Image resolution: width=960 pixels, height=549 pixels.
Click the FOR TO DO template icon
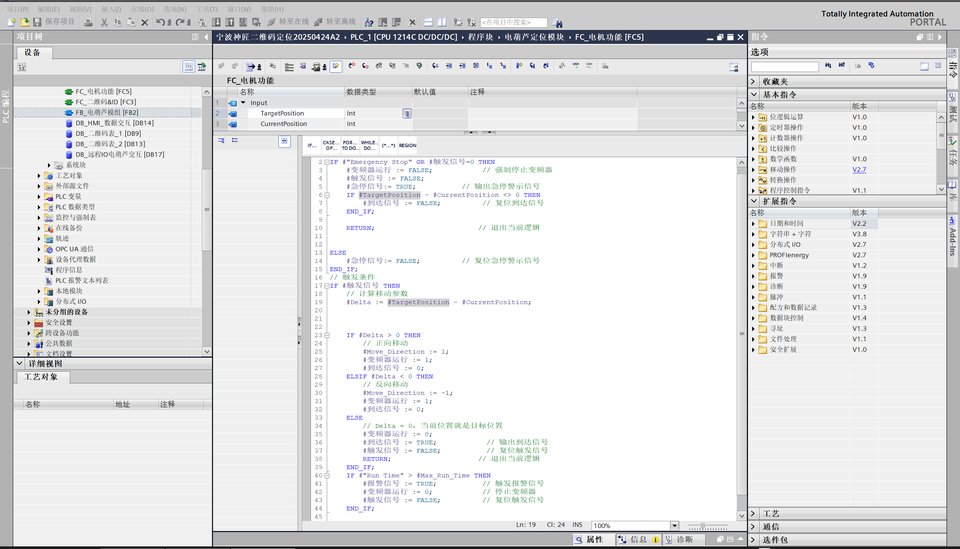349,145
